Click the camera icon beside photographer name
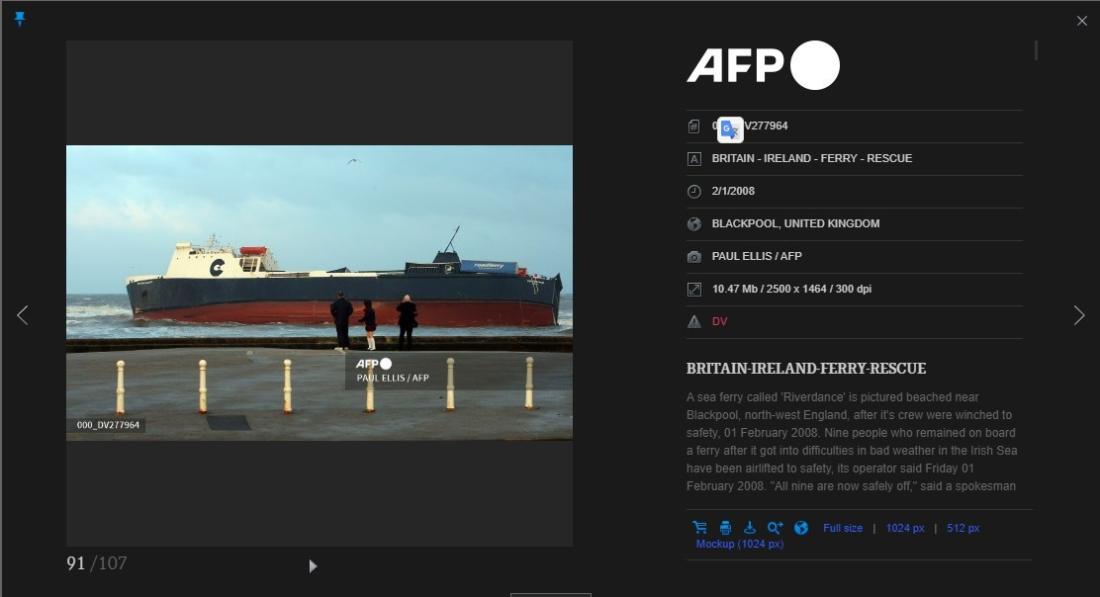The width and height of the screenshot is (1100, 597). (x=694, y=257)
